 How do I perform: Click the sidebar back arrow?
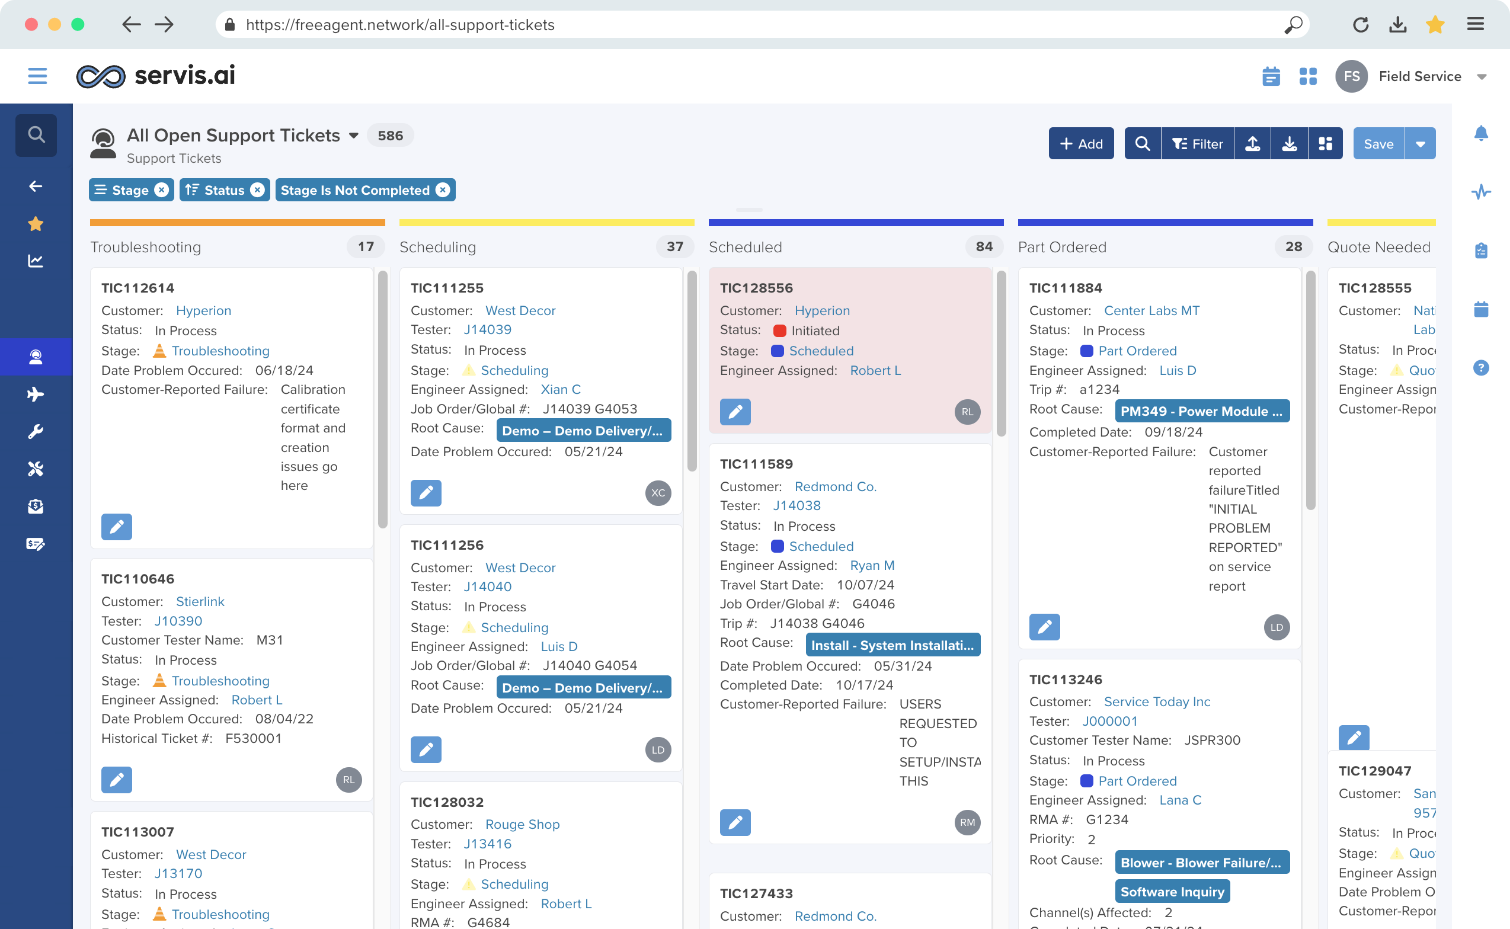(x=36, y=186)
